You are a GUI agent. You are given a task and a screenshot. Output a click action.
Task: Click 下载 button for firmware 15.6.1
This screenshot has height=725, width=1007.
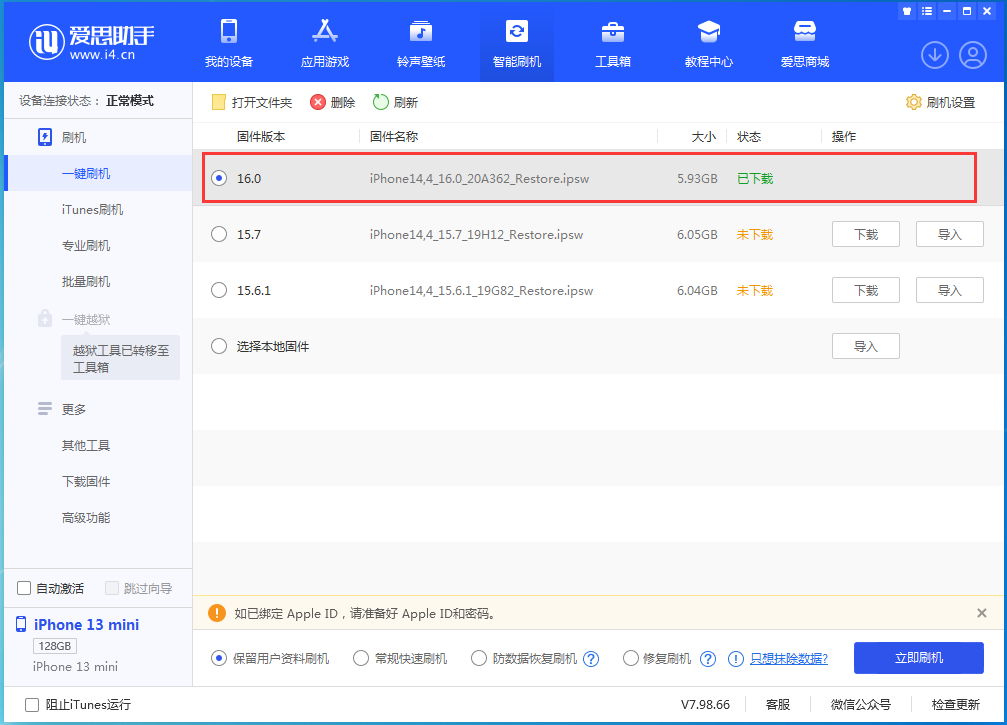[866, 290]
